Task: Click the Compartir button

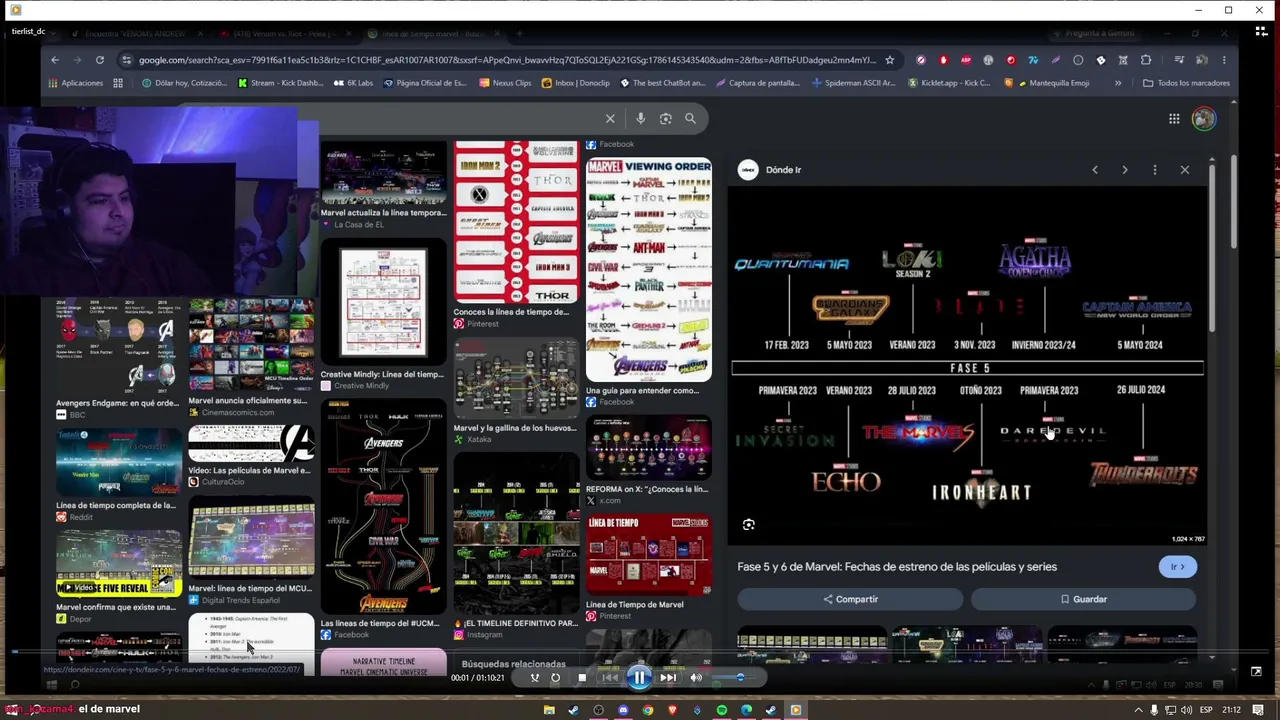Action: click(x=851, y=599)
